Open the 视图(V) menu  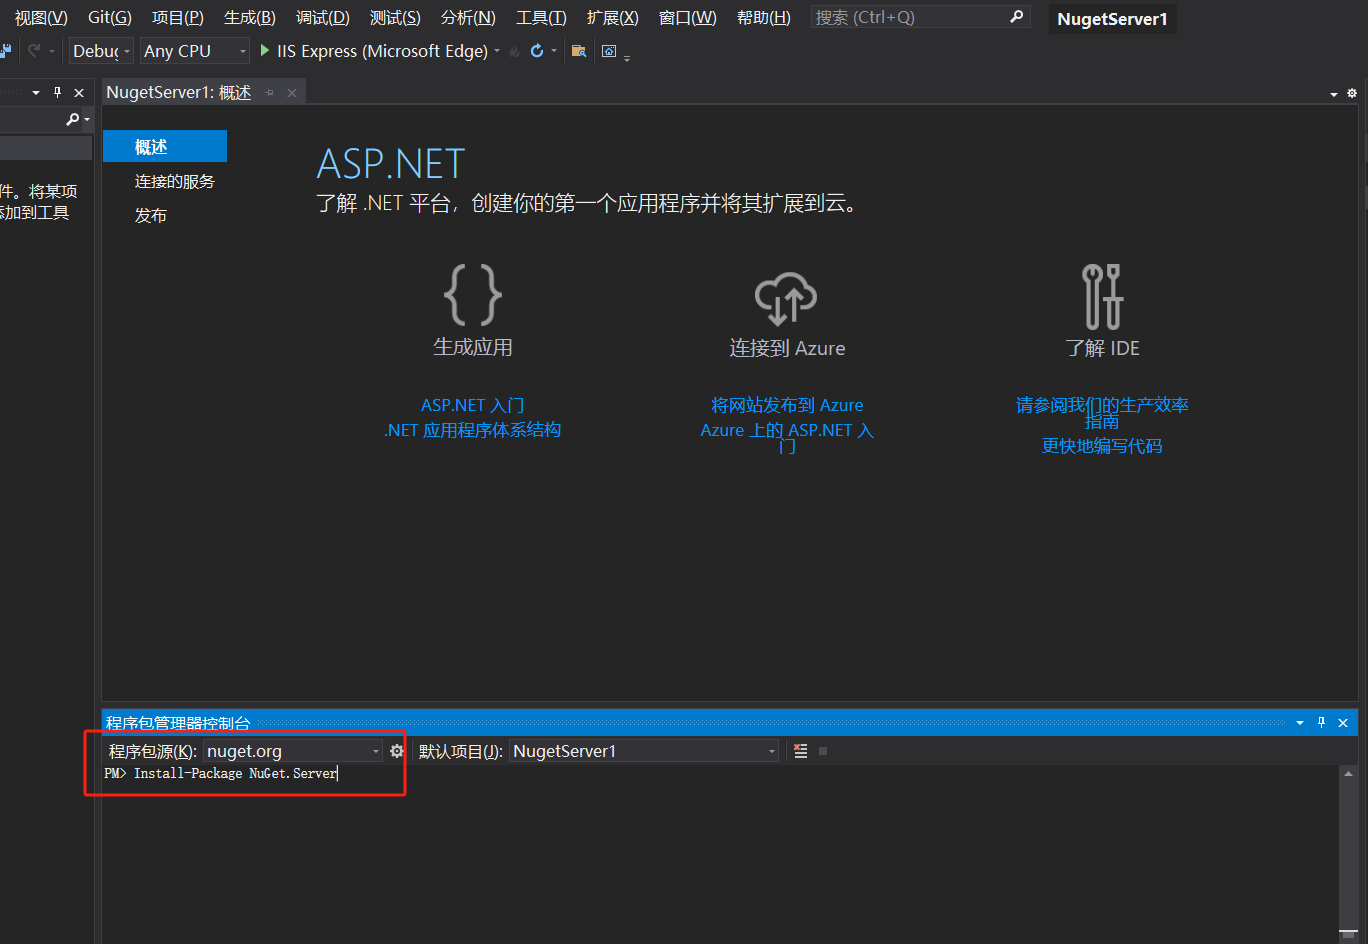tap(41, 17)
